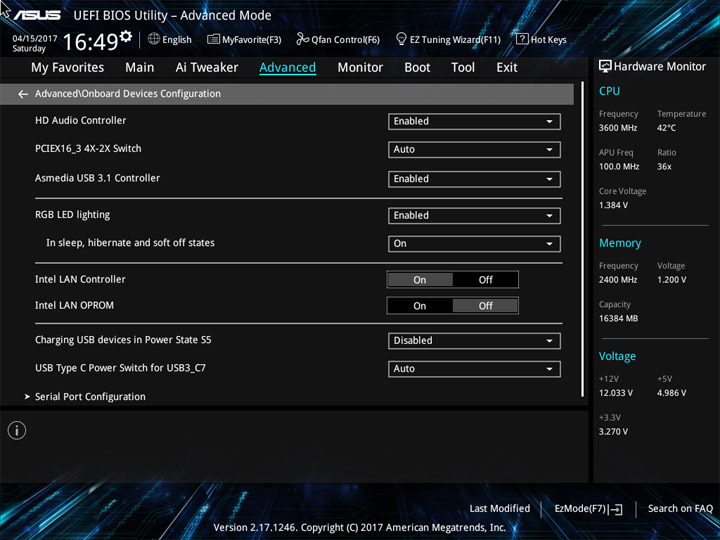The width and height of the screenshot is (720, 540).
Task: Open the PCIEX16_3 4X-2X Switch dropdown
Action: [474, 150]
